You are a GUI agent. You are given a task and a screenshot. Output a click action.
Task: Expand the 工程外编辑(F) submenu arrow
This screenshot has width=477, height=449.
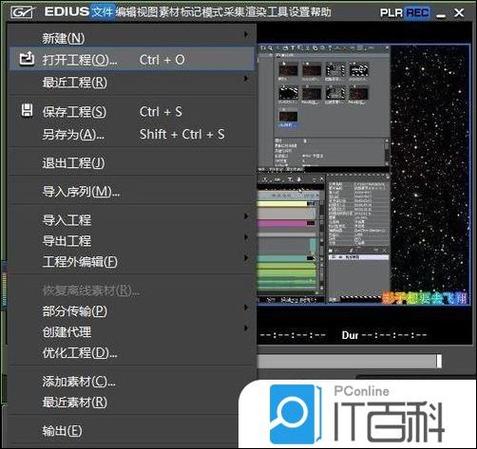tap(246, 258)
